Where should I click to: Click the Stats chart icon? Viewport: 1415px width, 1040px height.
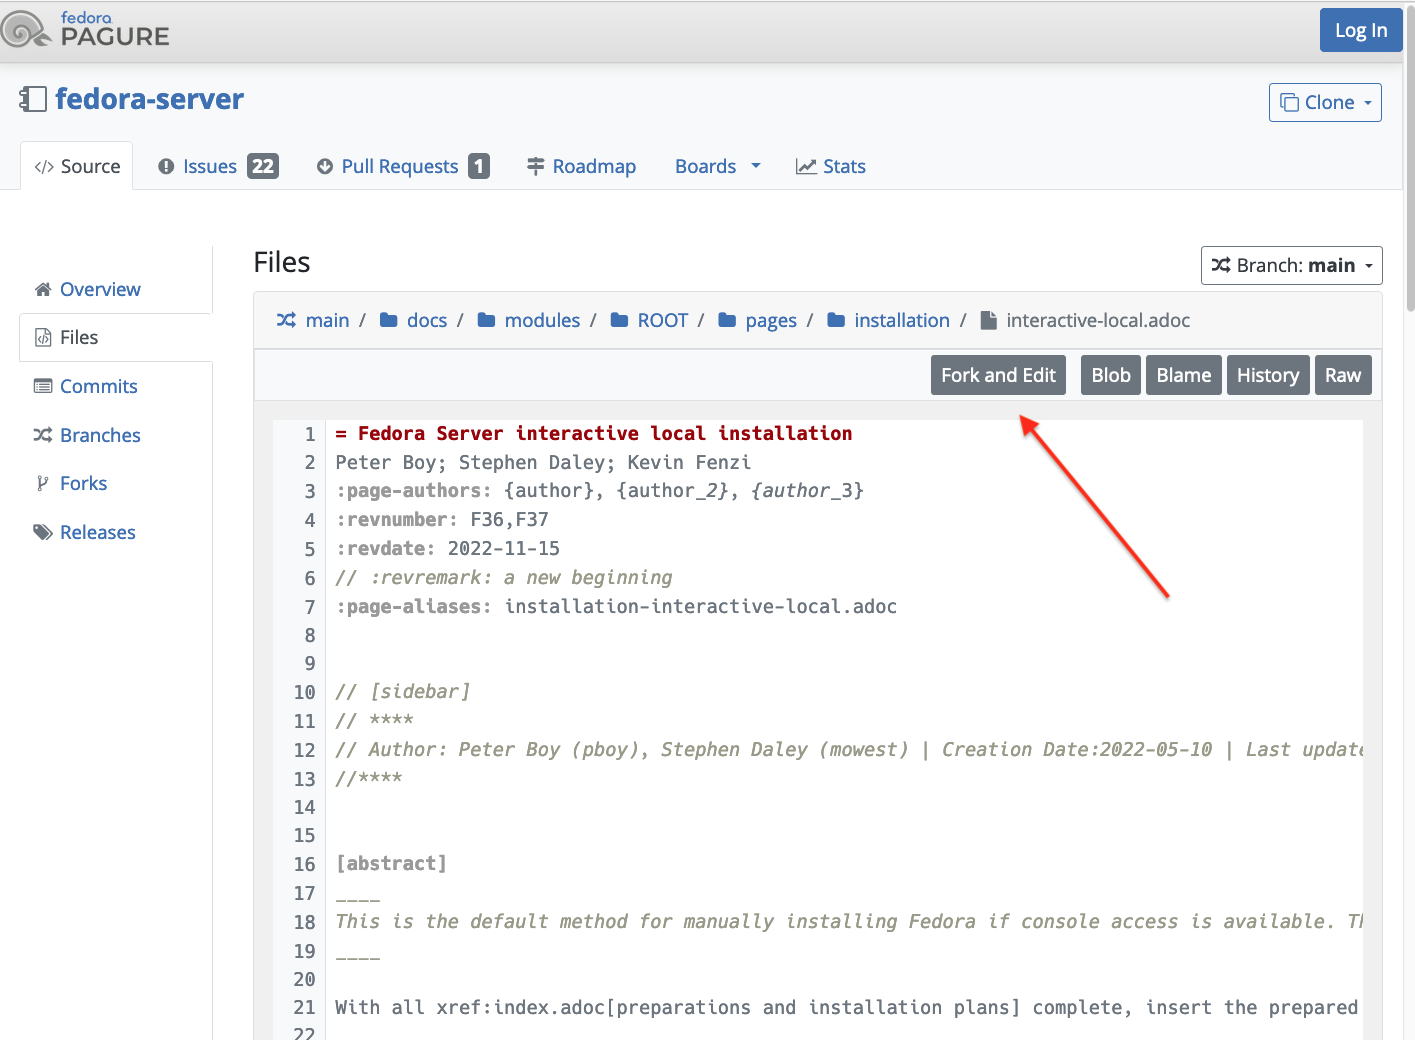(806, 167)
